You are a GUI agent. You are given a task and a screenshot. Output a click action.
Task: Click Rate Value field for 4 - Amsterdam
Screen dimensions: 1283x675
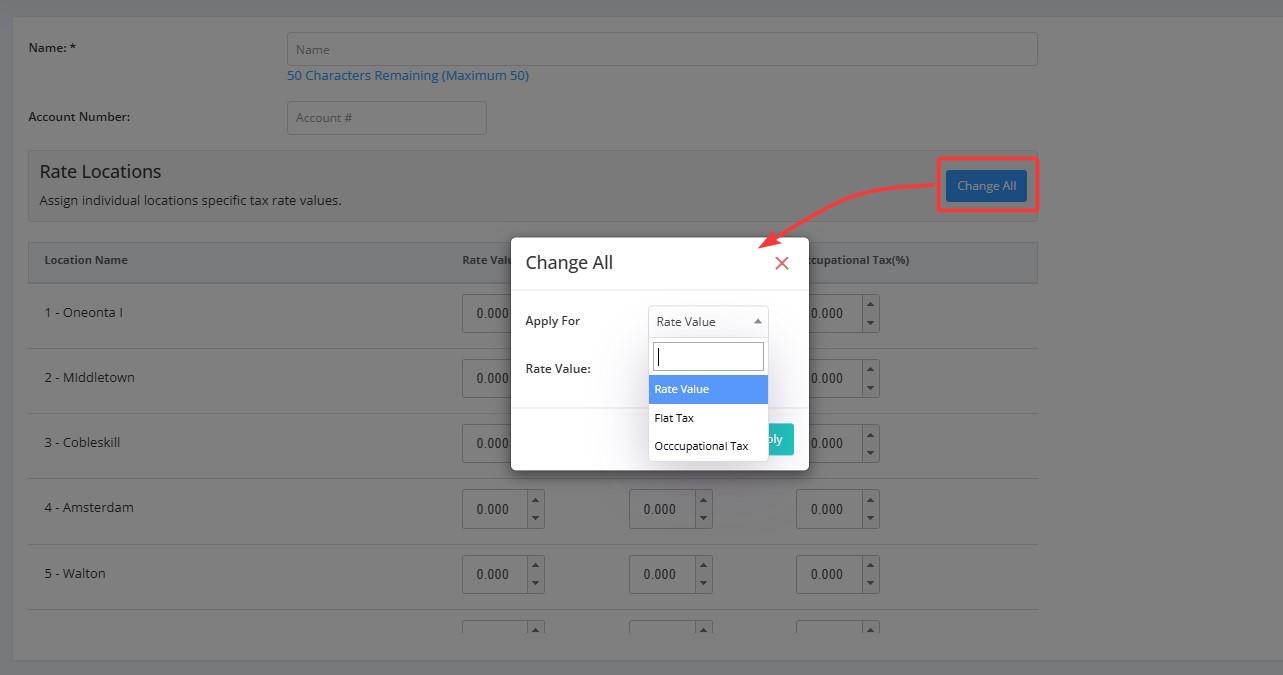tap(495, 509)
